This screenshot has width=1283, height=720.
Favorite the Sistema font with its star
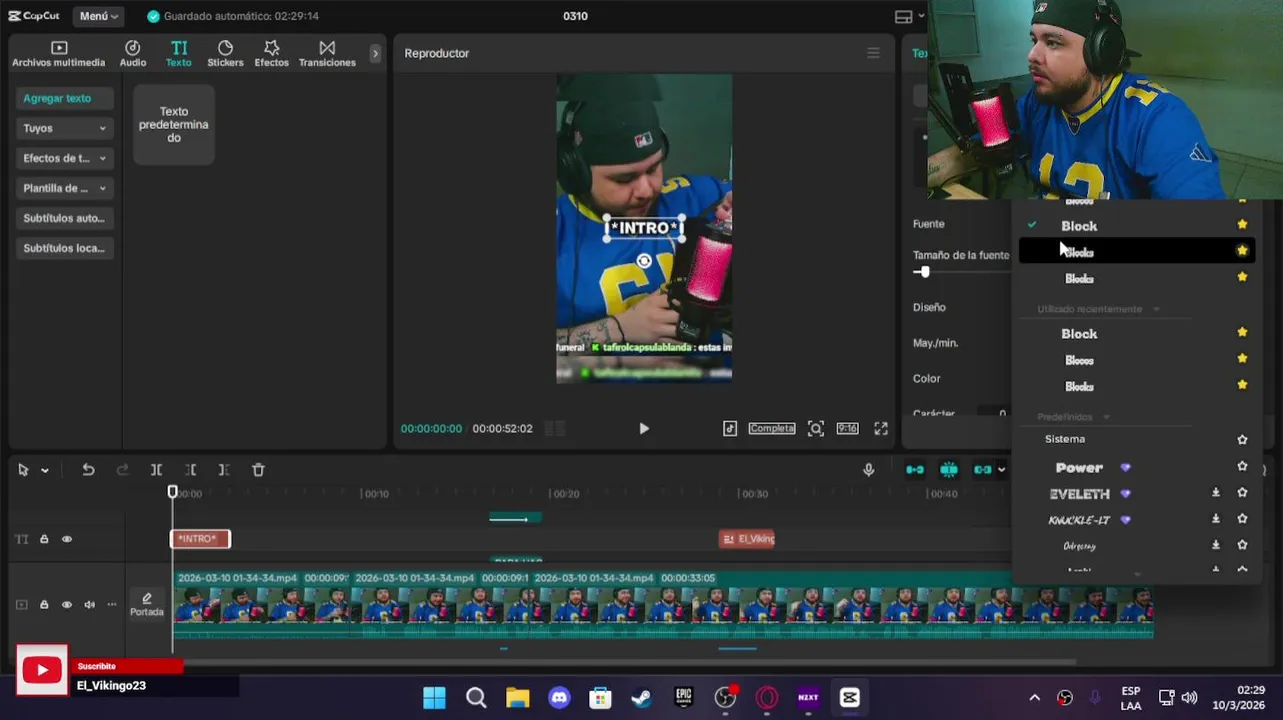(x=1242, y=439)
